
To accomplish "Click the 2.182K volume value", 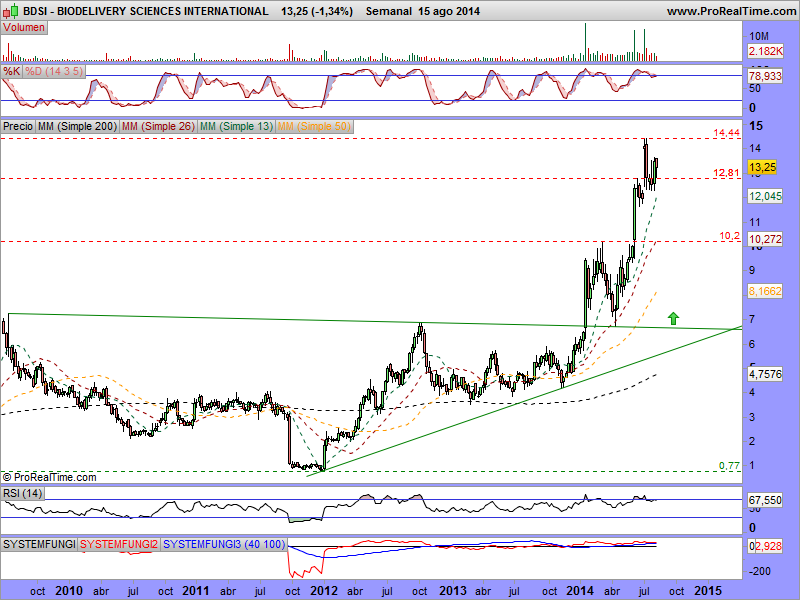I will coord(766,51).
